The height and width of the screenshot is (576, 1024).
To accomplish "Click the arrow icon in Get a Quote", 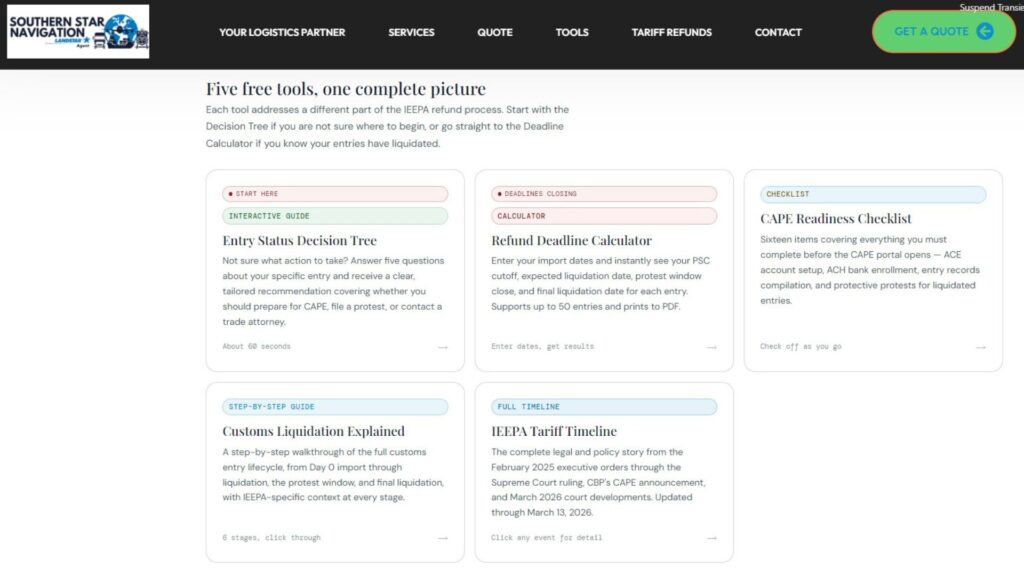I will tap(984, 31).
